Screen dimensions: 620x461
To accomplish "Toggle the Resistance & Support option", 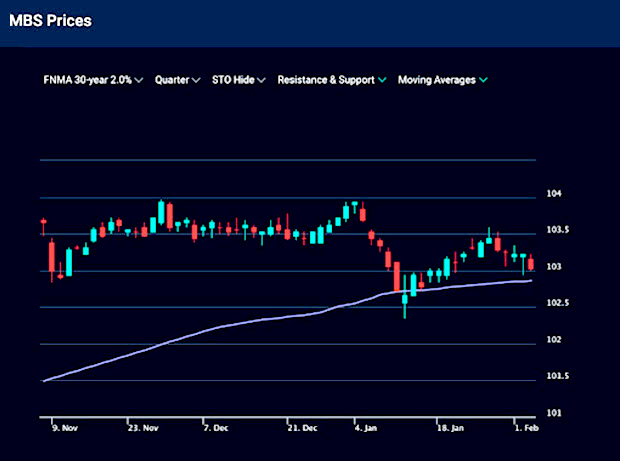I will 326,79.
